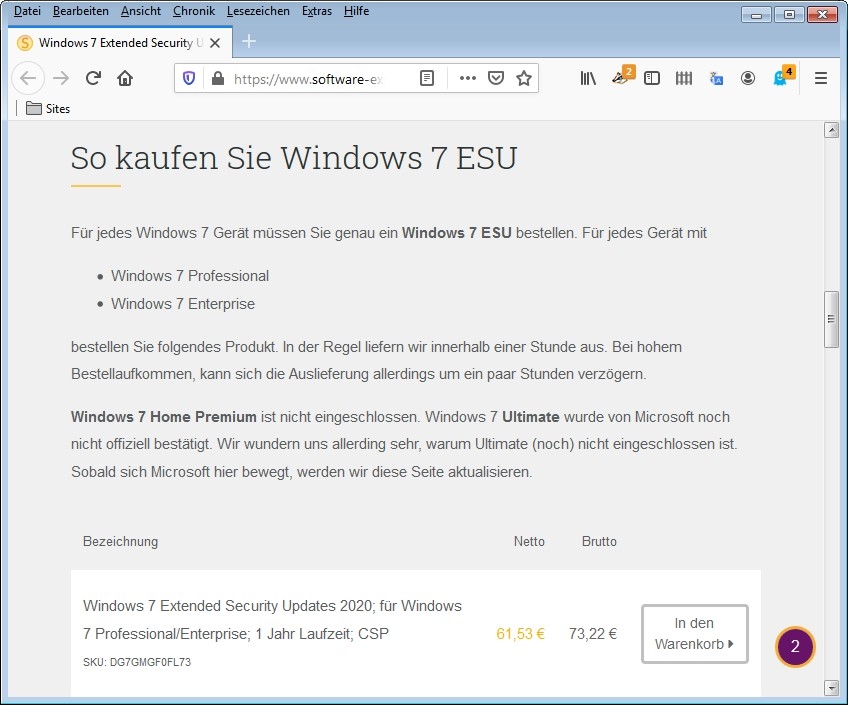Open the Extras menu
Viewport: 848px width, 705px height.
[x=317, y=11]
